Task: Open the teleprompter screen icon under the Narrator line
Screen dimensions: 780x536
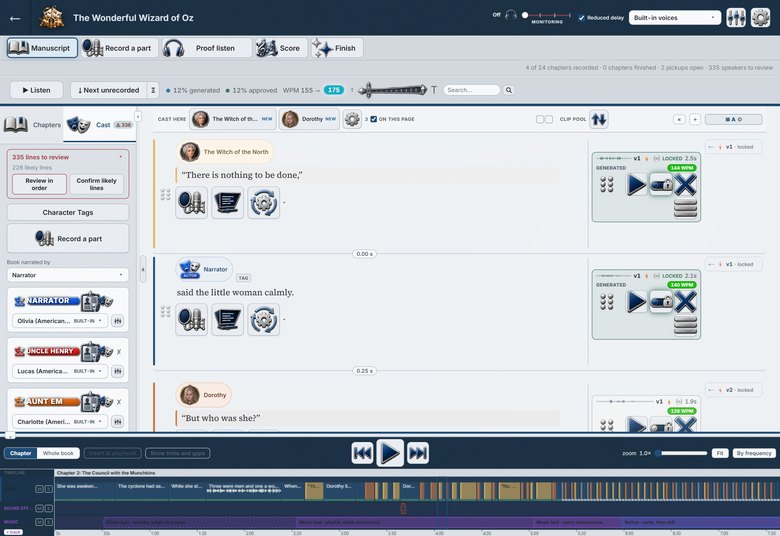Action: [x=227, y=320]
